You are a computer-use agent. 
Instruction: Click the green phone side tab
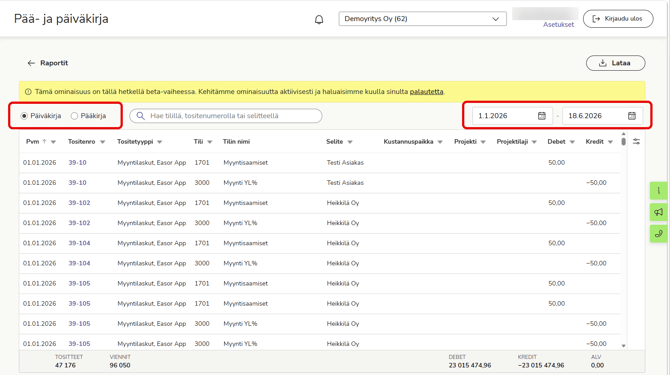pyautogui.click(x=658, y=234)
